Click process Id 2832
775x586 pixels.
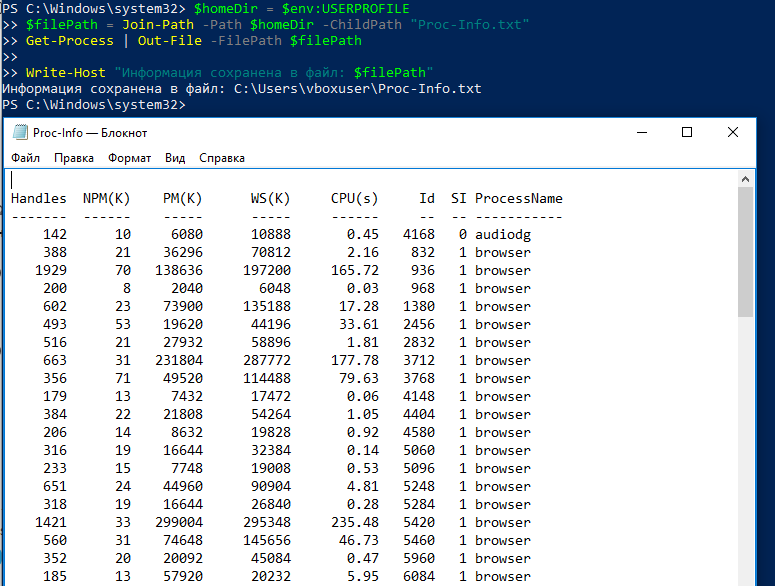tap(419, 342)
